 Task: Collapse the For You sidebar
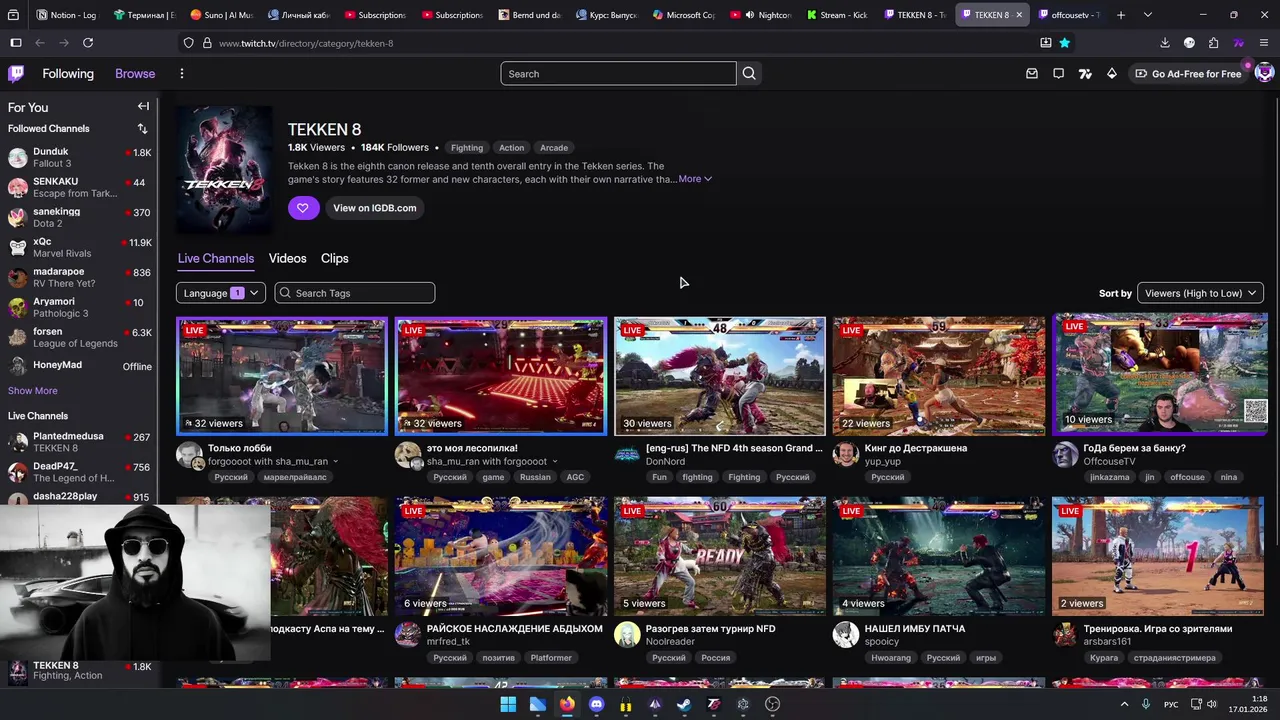143,107
